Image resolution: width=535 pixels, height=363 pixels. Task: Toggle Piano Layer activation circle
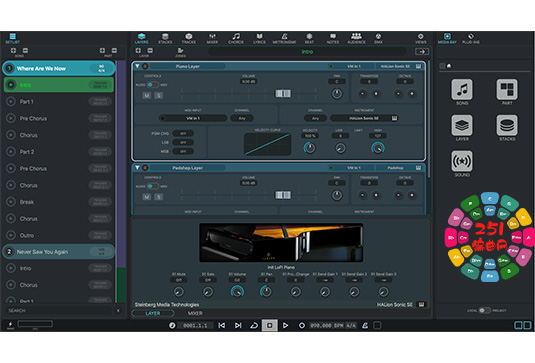[x=145, y=66]
